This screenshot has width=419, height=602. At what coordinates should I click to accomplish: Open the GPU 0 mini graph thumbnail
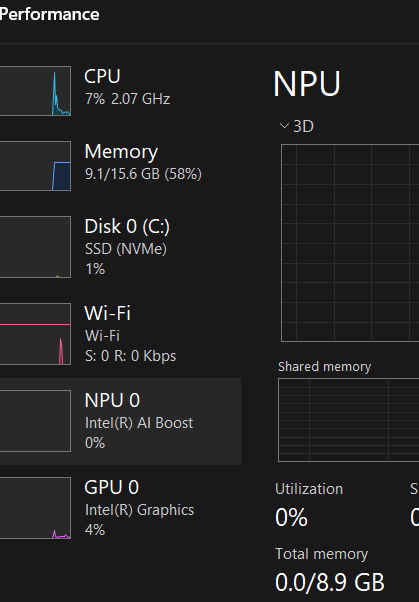35,508
